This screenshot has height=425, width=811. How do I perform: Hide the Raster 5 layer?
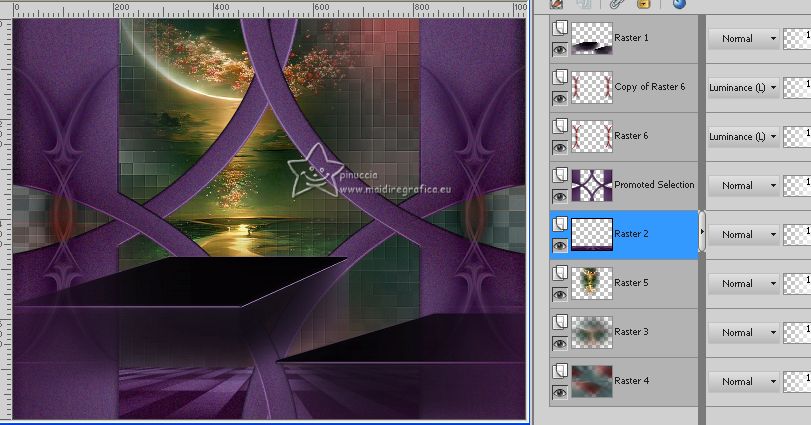(x=560, y=295)
